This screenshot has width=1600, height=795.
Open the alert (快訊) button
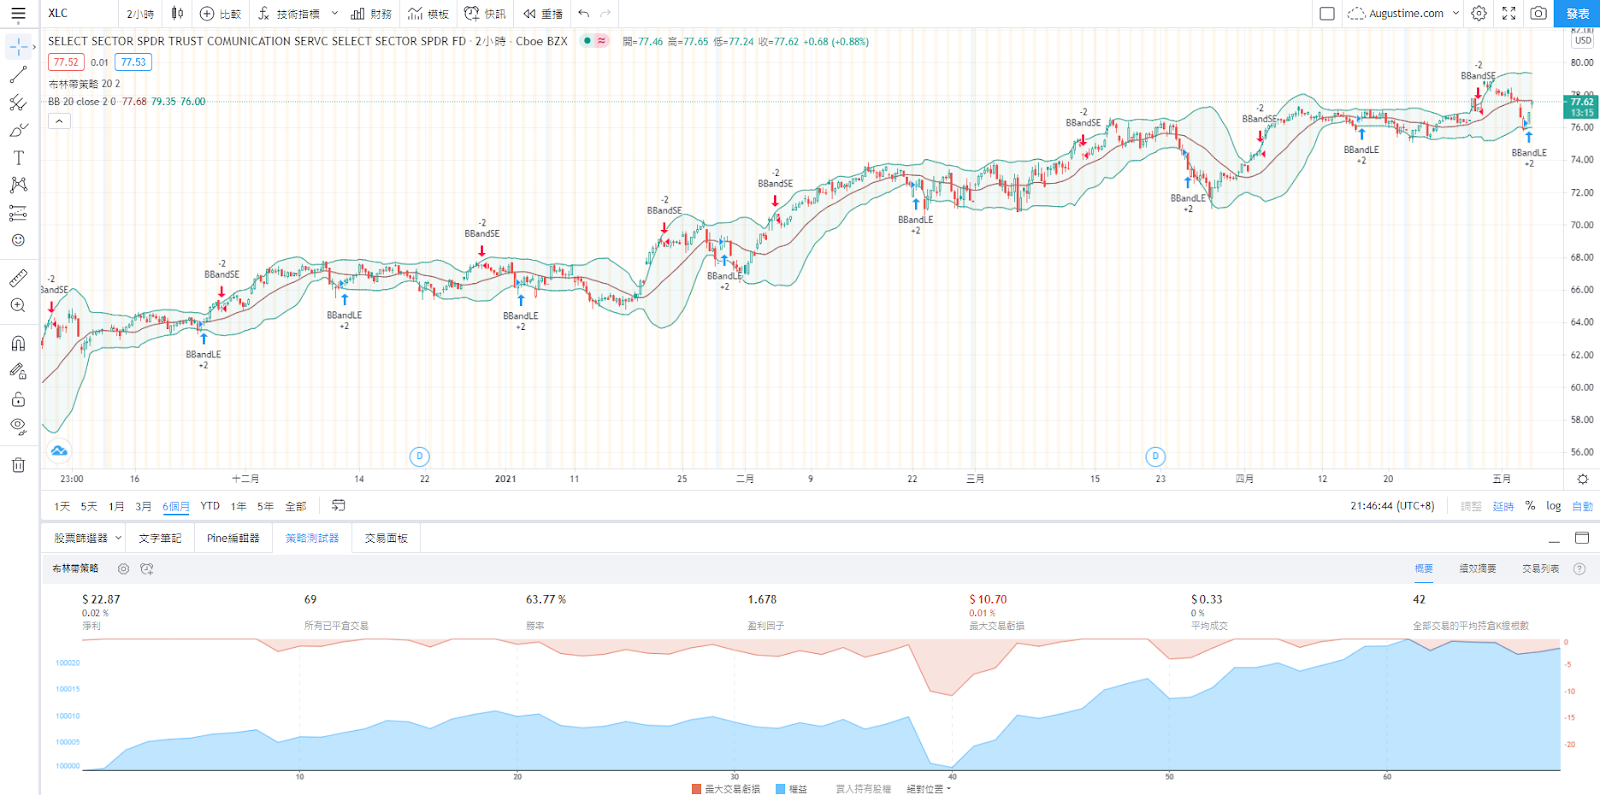[485, 13]
